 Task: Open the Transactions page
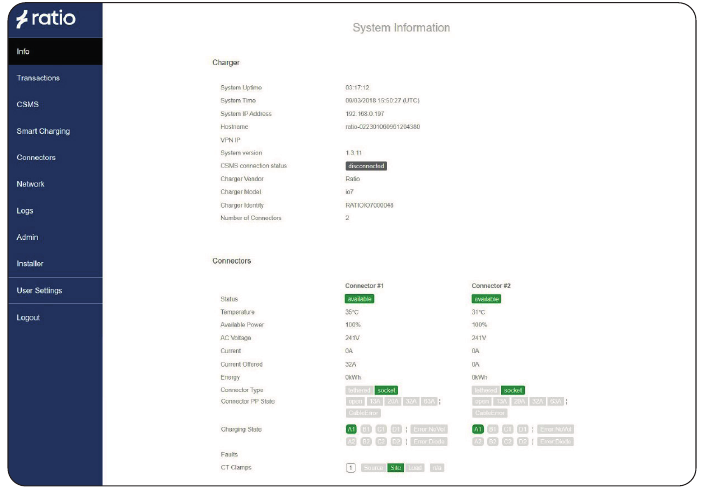(x=55, y=78)
